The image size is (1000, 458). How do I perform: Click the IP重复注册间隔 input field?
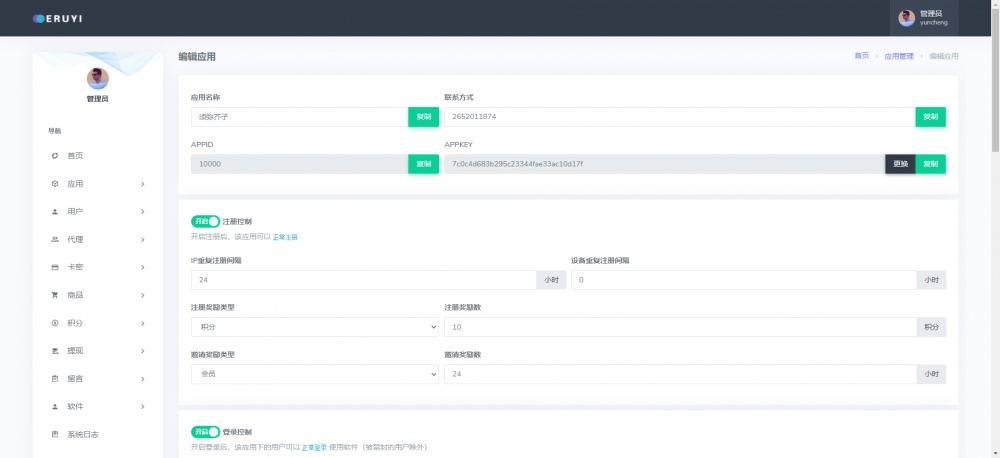pyautogui.click(x=363, y=281)
